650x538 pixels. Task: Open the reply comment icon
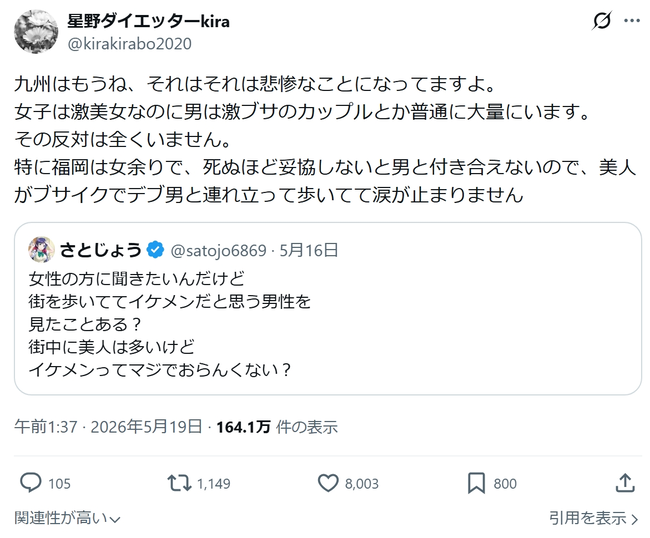pyautogui.click(x=31, y=483)
